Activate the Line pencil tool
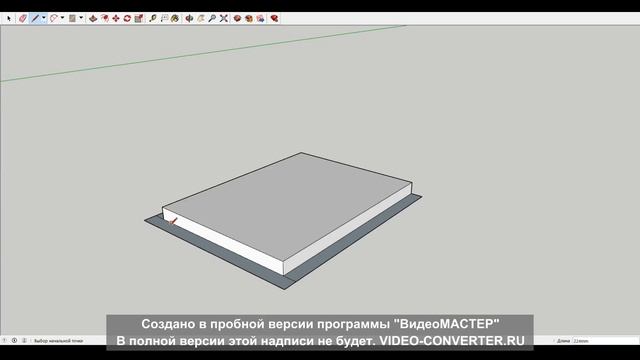The image size is (640, 360). [35, 18]
